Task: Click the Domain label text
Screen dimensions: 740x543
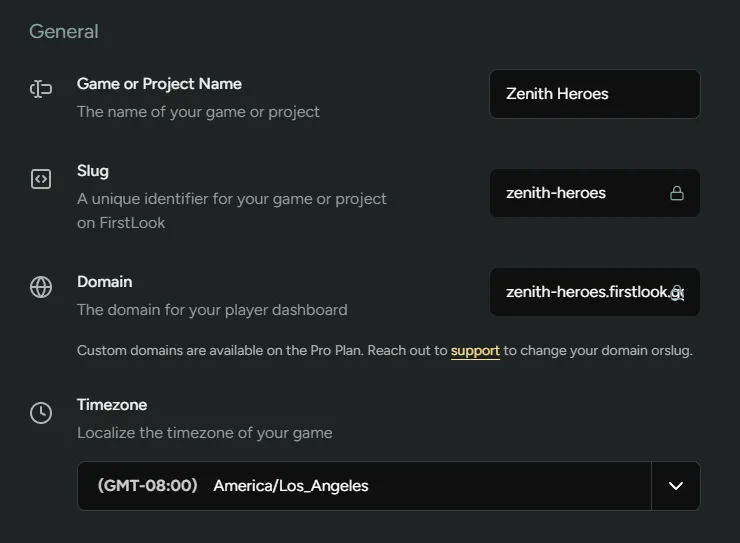Action: [x=104, y=282]
